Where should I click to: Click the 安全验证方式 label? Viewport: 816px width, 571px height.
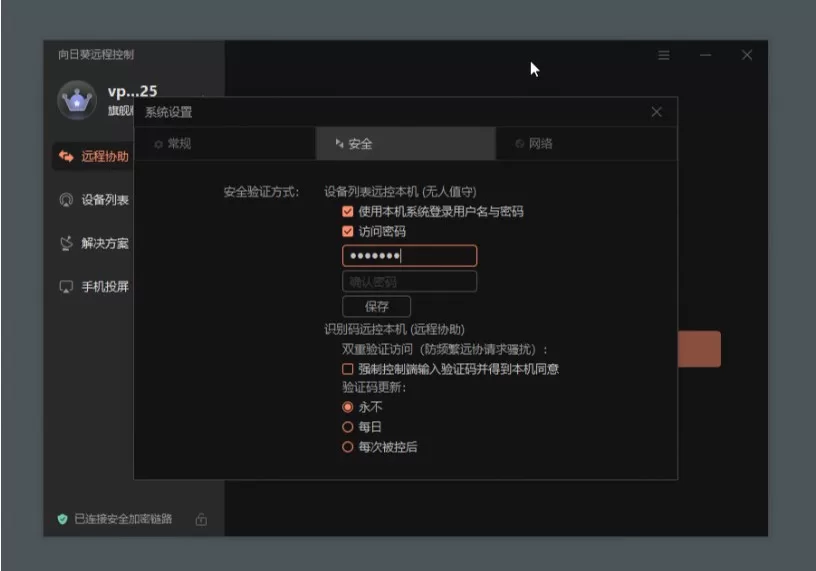point(261,192)
